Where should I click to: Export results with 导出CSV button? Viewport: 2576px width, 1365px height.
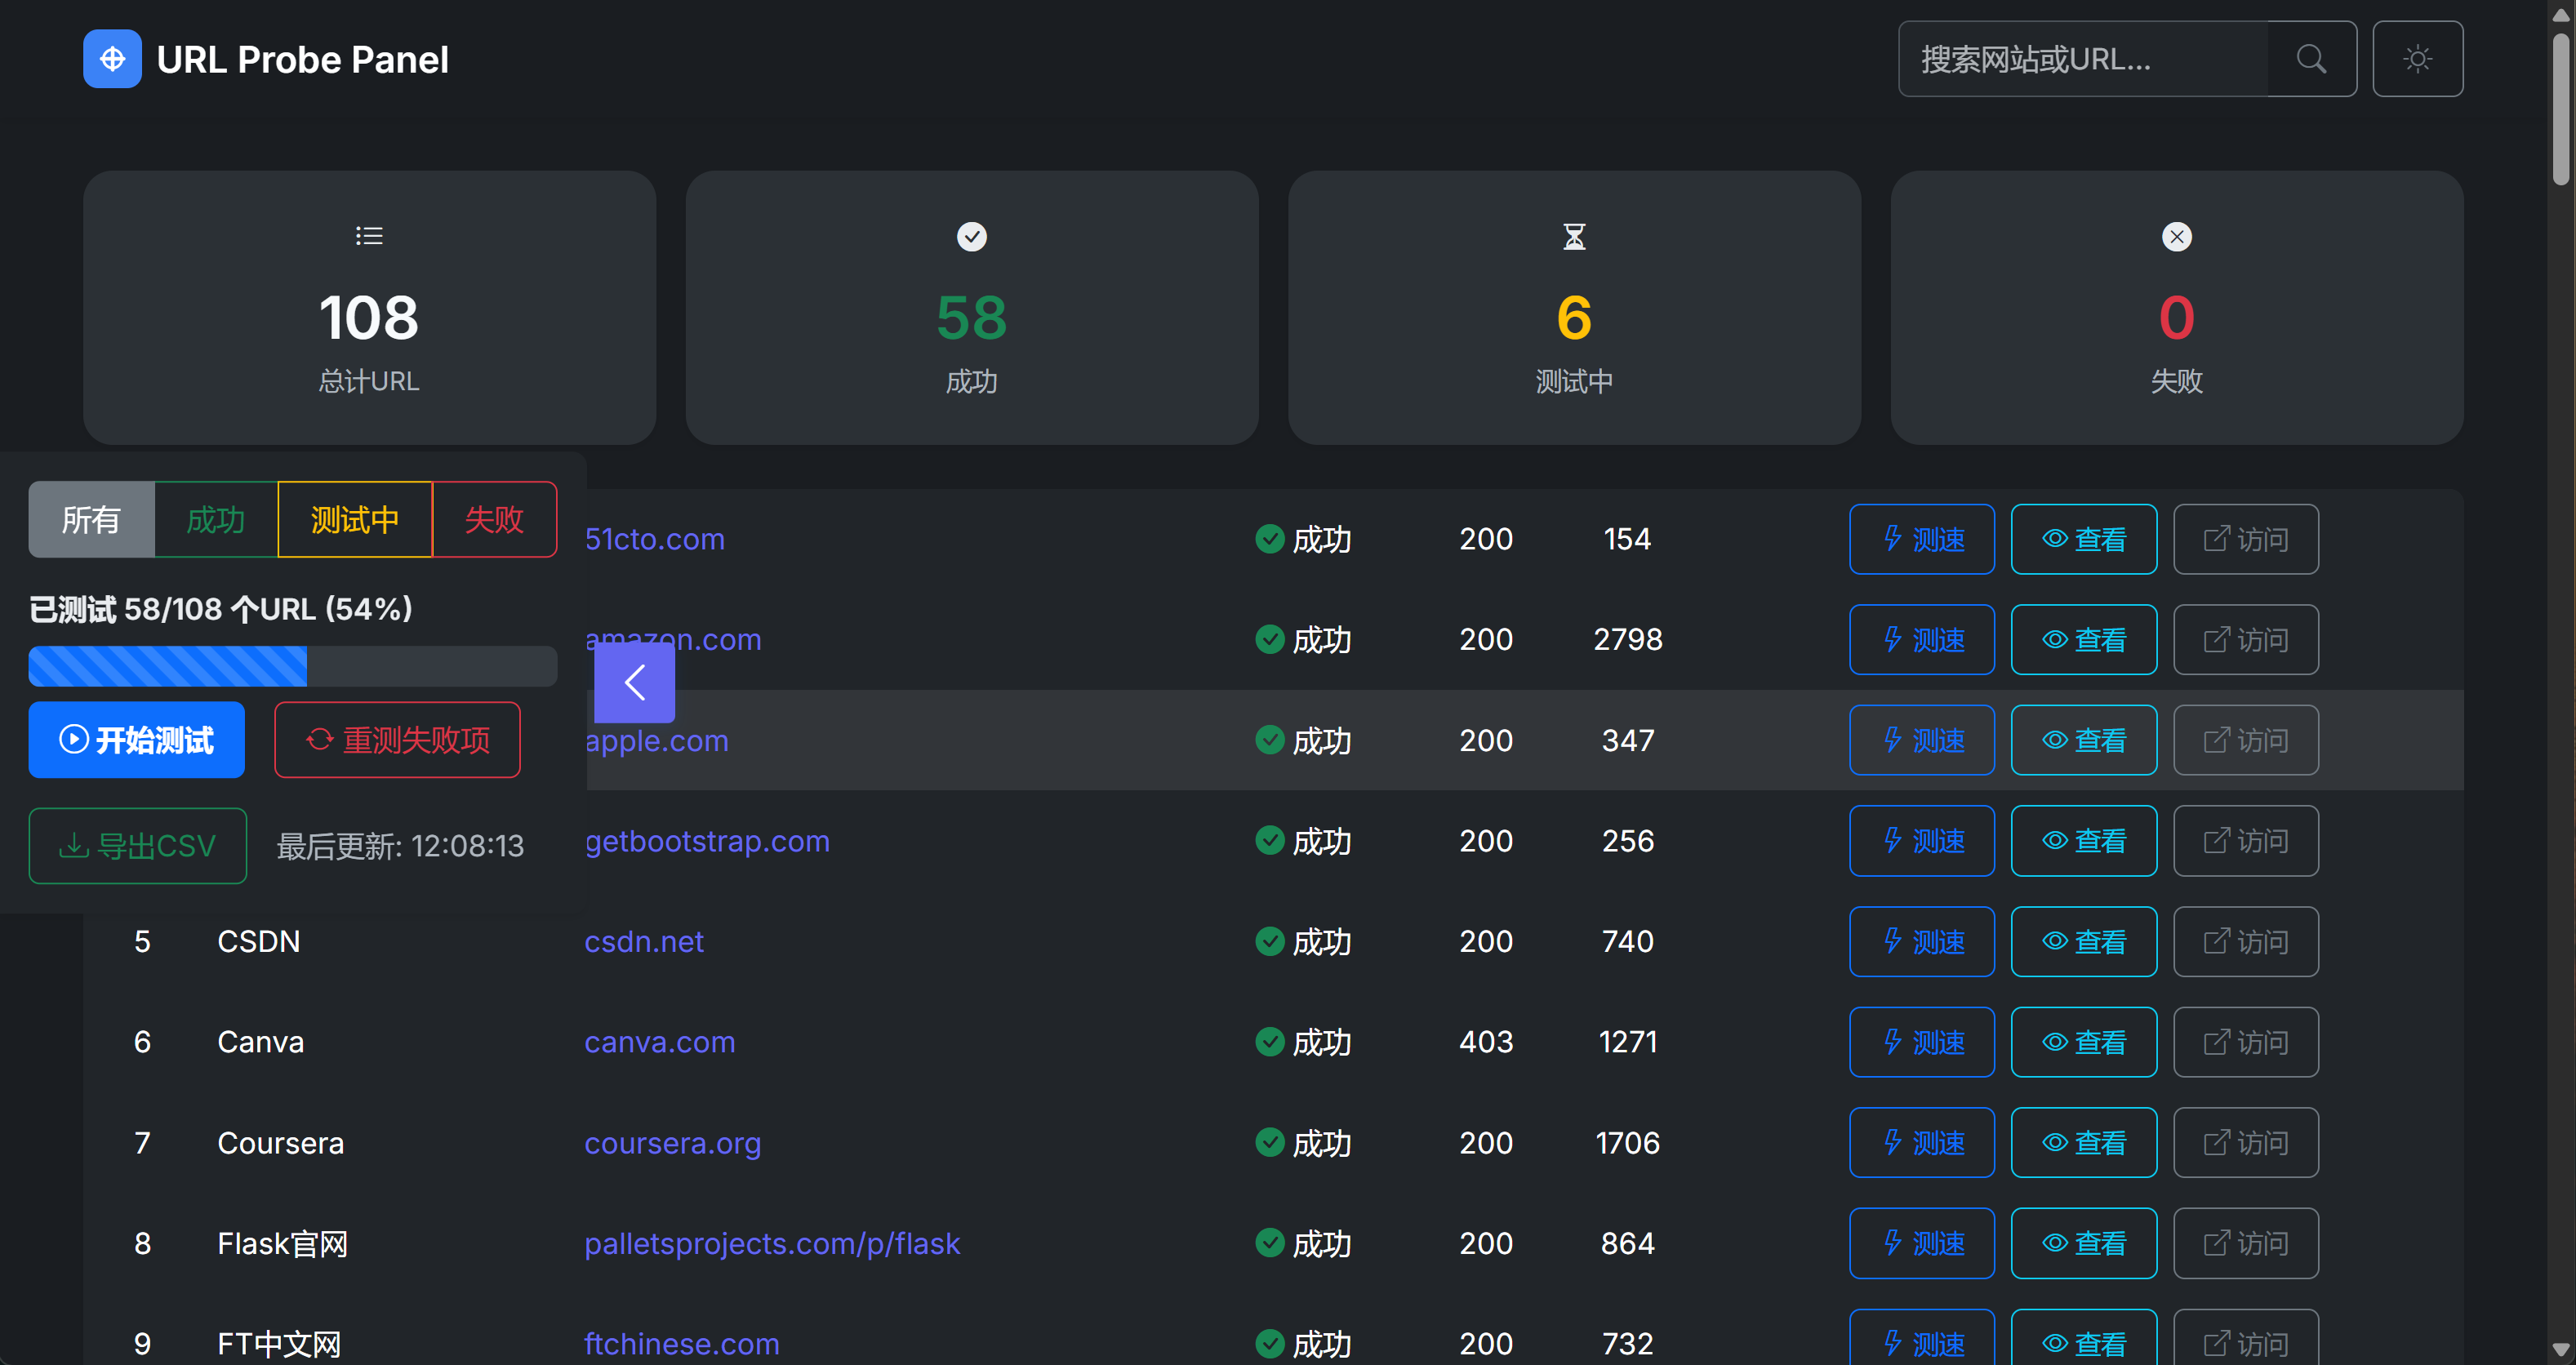point(138,846)
